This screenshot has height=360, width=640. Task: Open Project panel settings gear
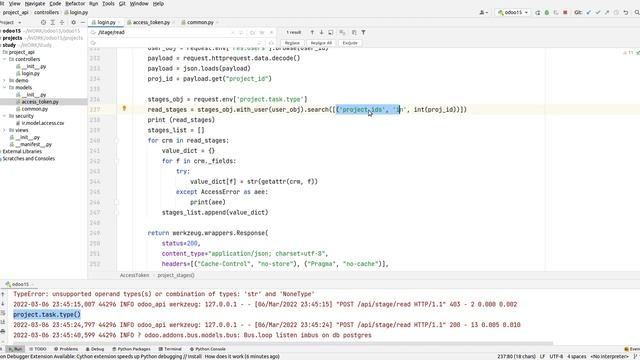pos(73,22)
